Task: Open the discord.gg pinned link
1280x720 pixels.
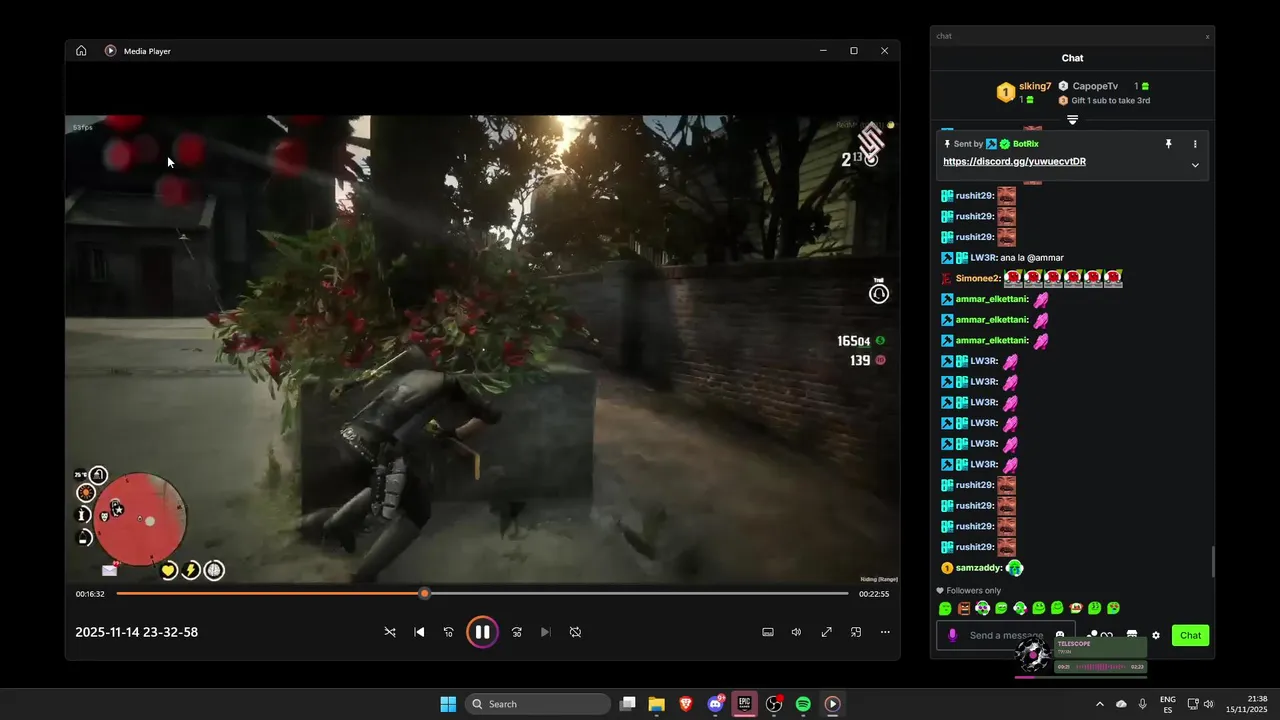Action: pos(1014,161)
